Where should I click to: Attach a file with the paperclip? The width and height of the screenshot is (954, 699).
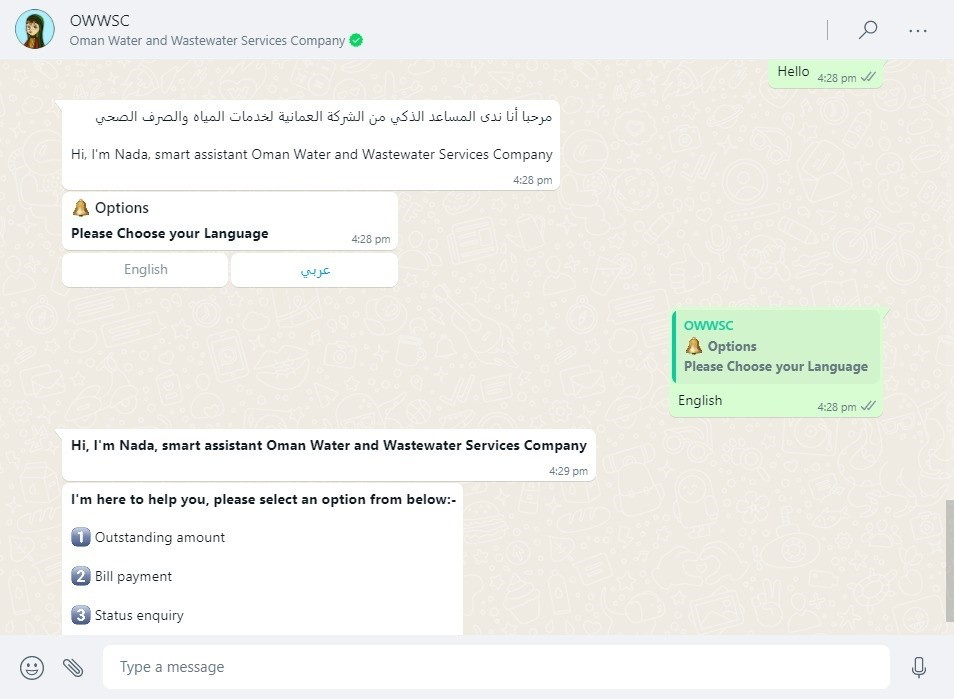[x=73, y=667]
